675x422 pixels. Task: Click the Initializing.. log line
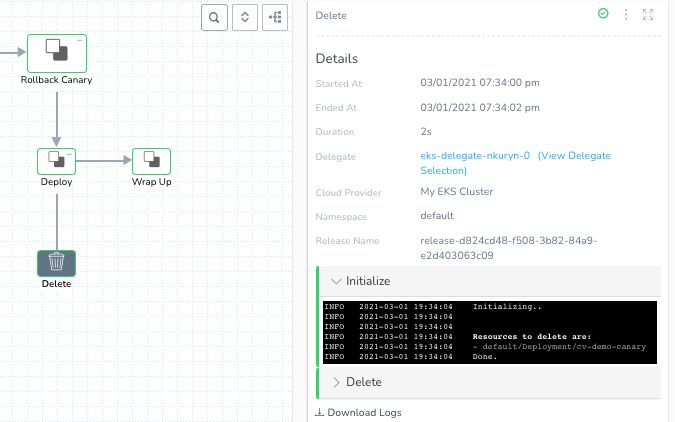(507, 307)
